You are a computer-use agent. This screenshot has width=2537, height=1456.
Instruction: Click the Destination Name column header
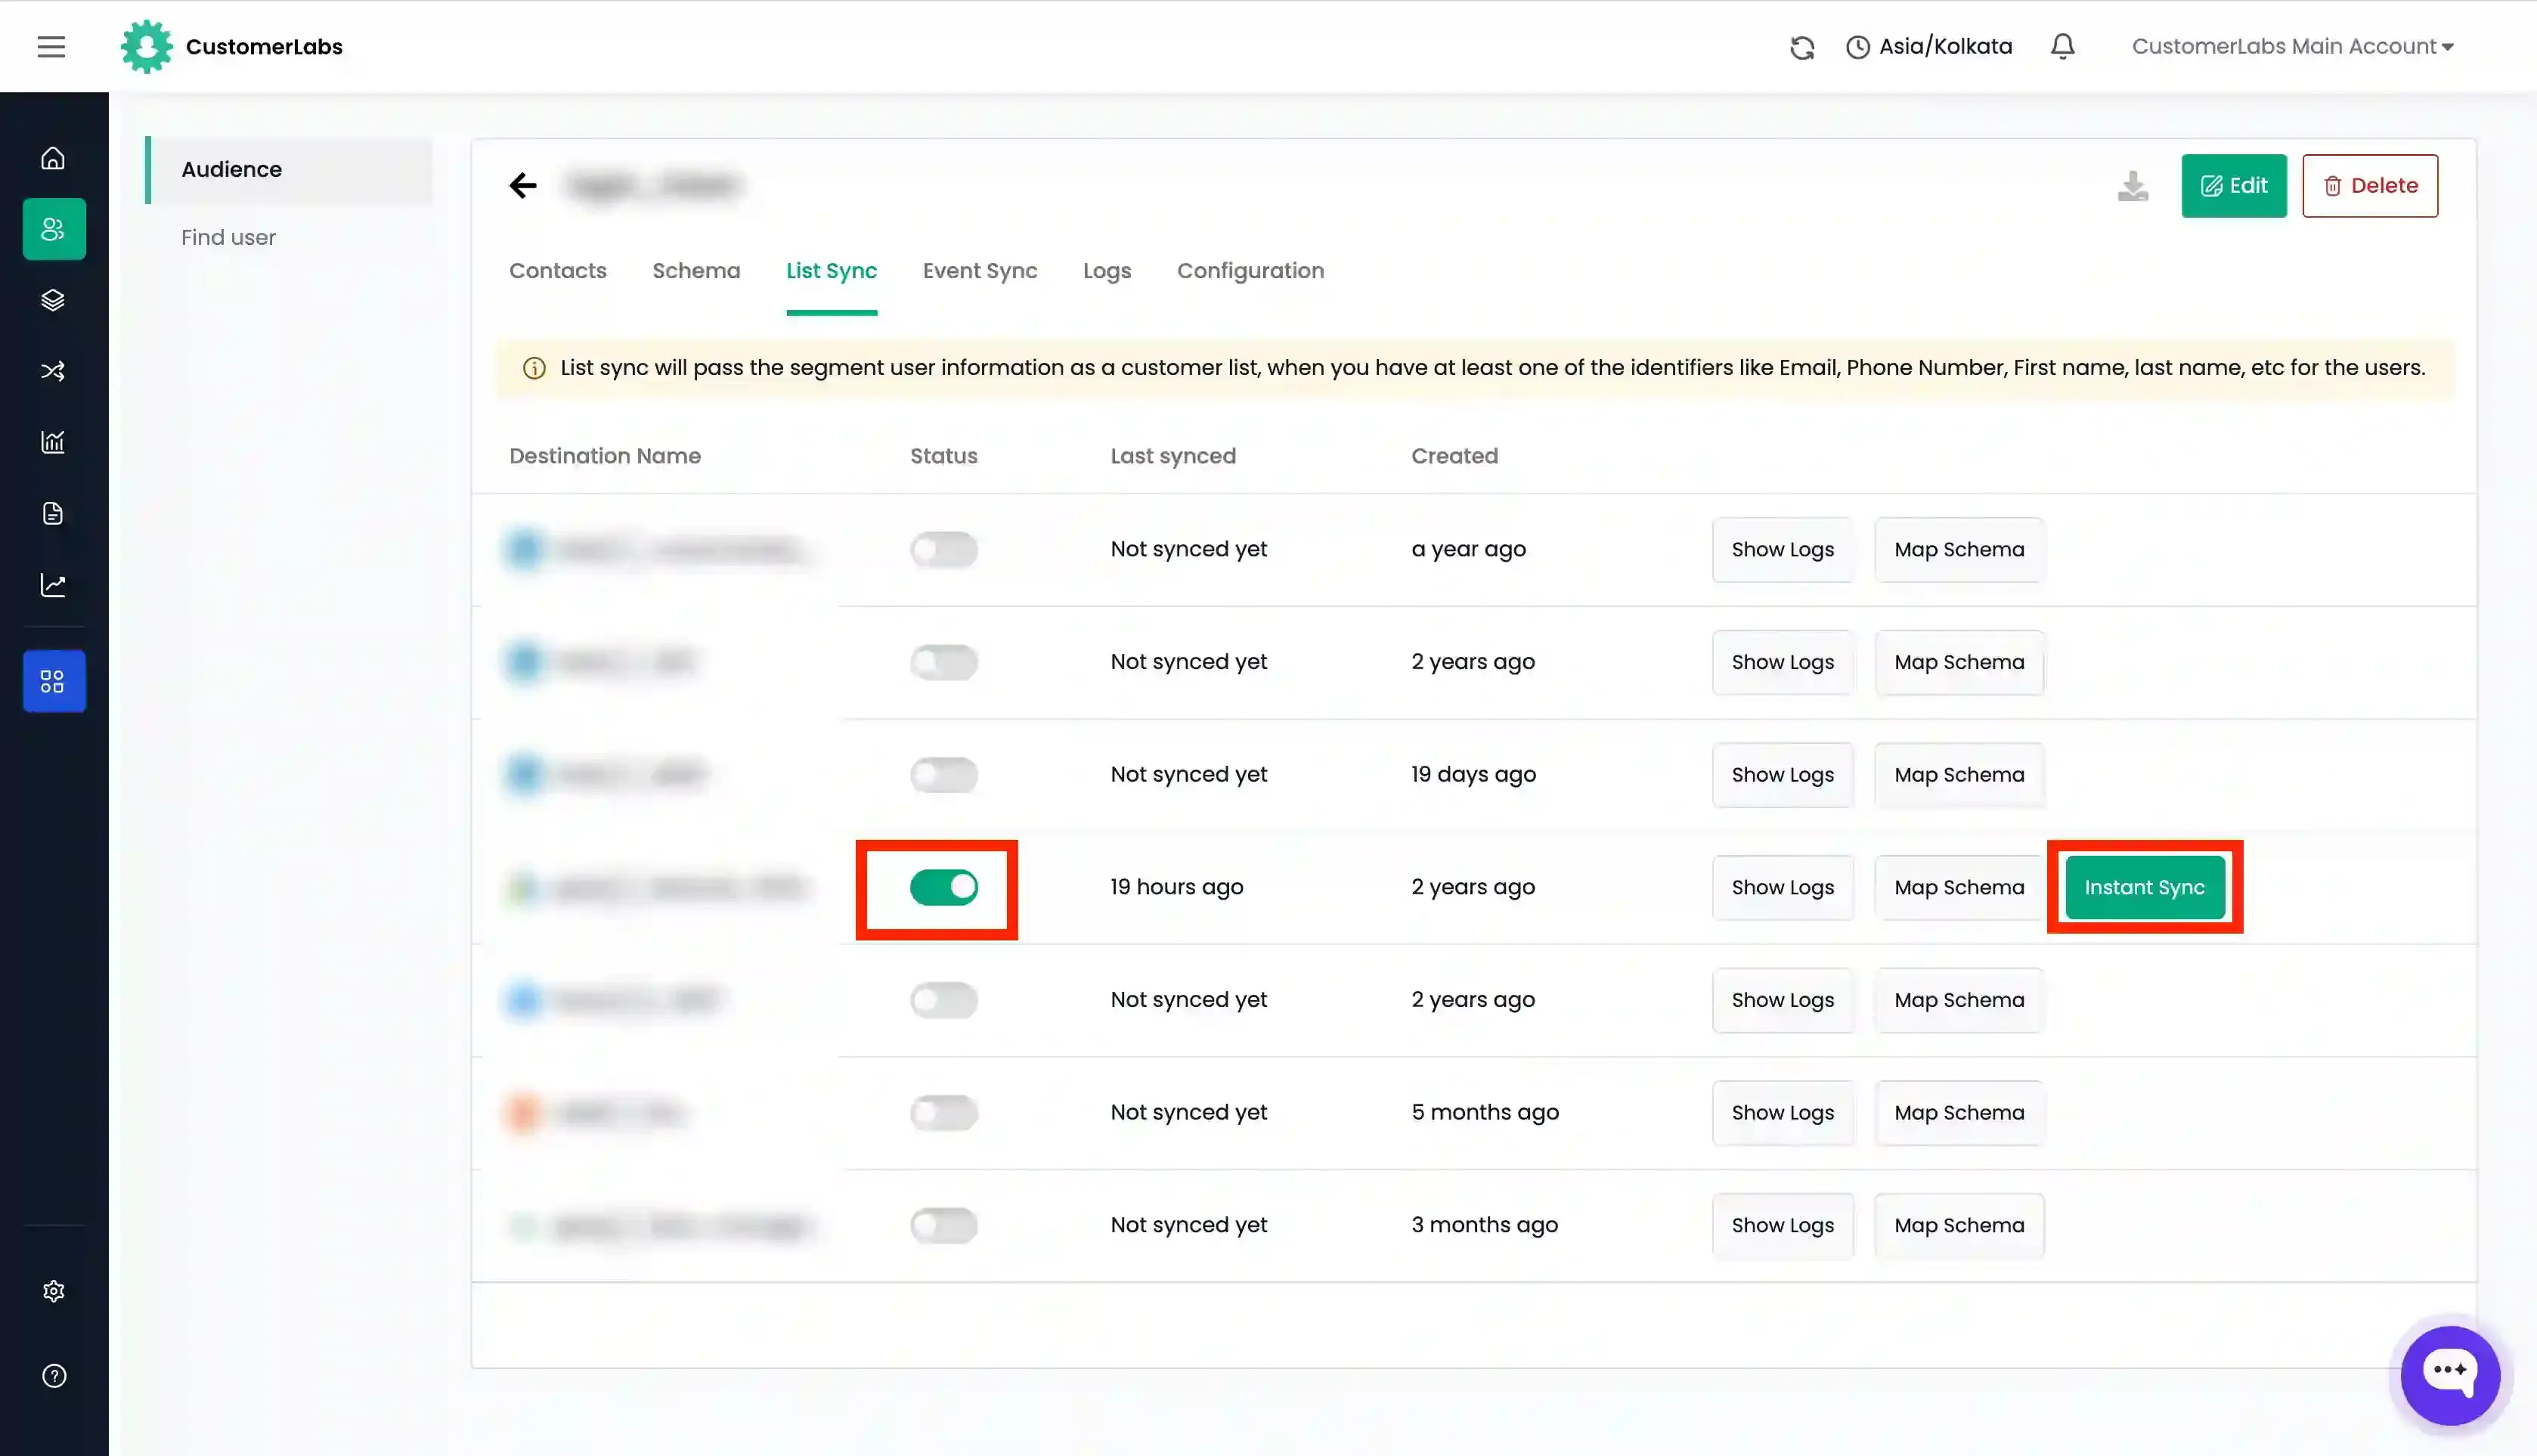(605, 456)
